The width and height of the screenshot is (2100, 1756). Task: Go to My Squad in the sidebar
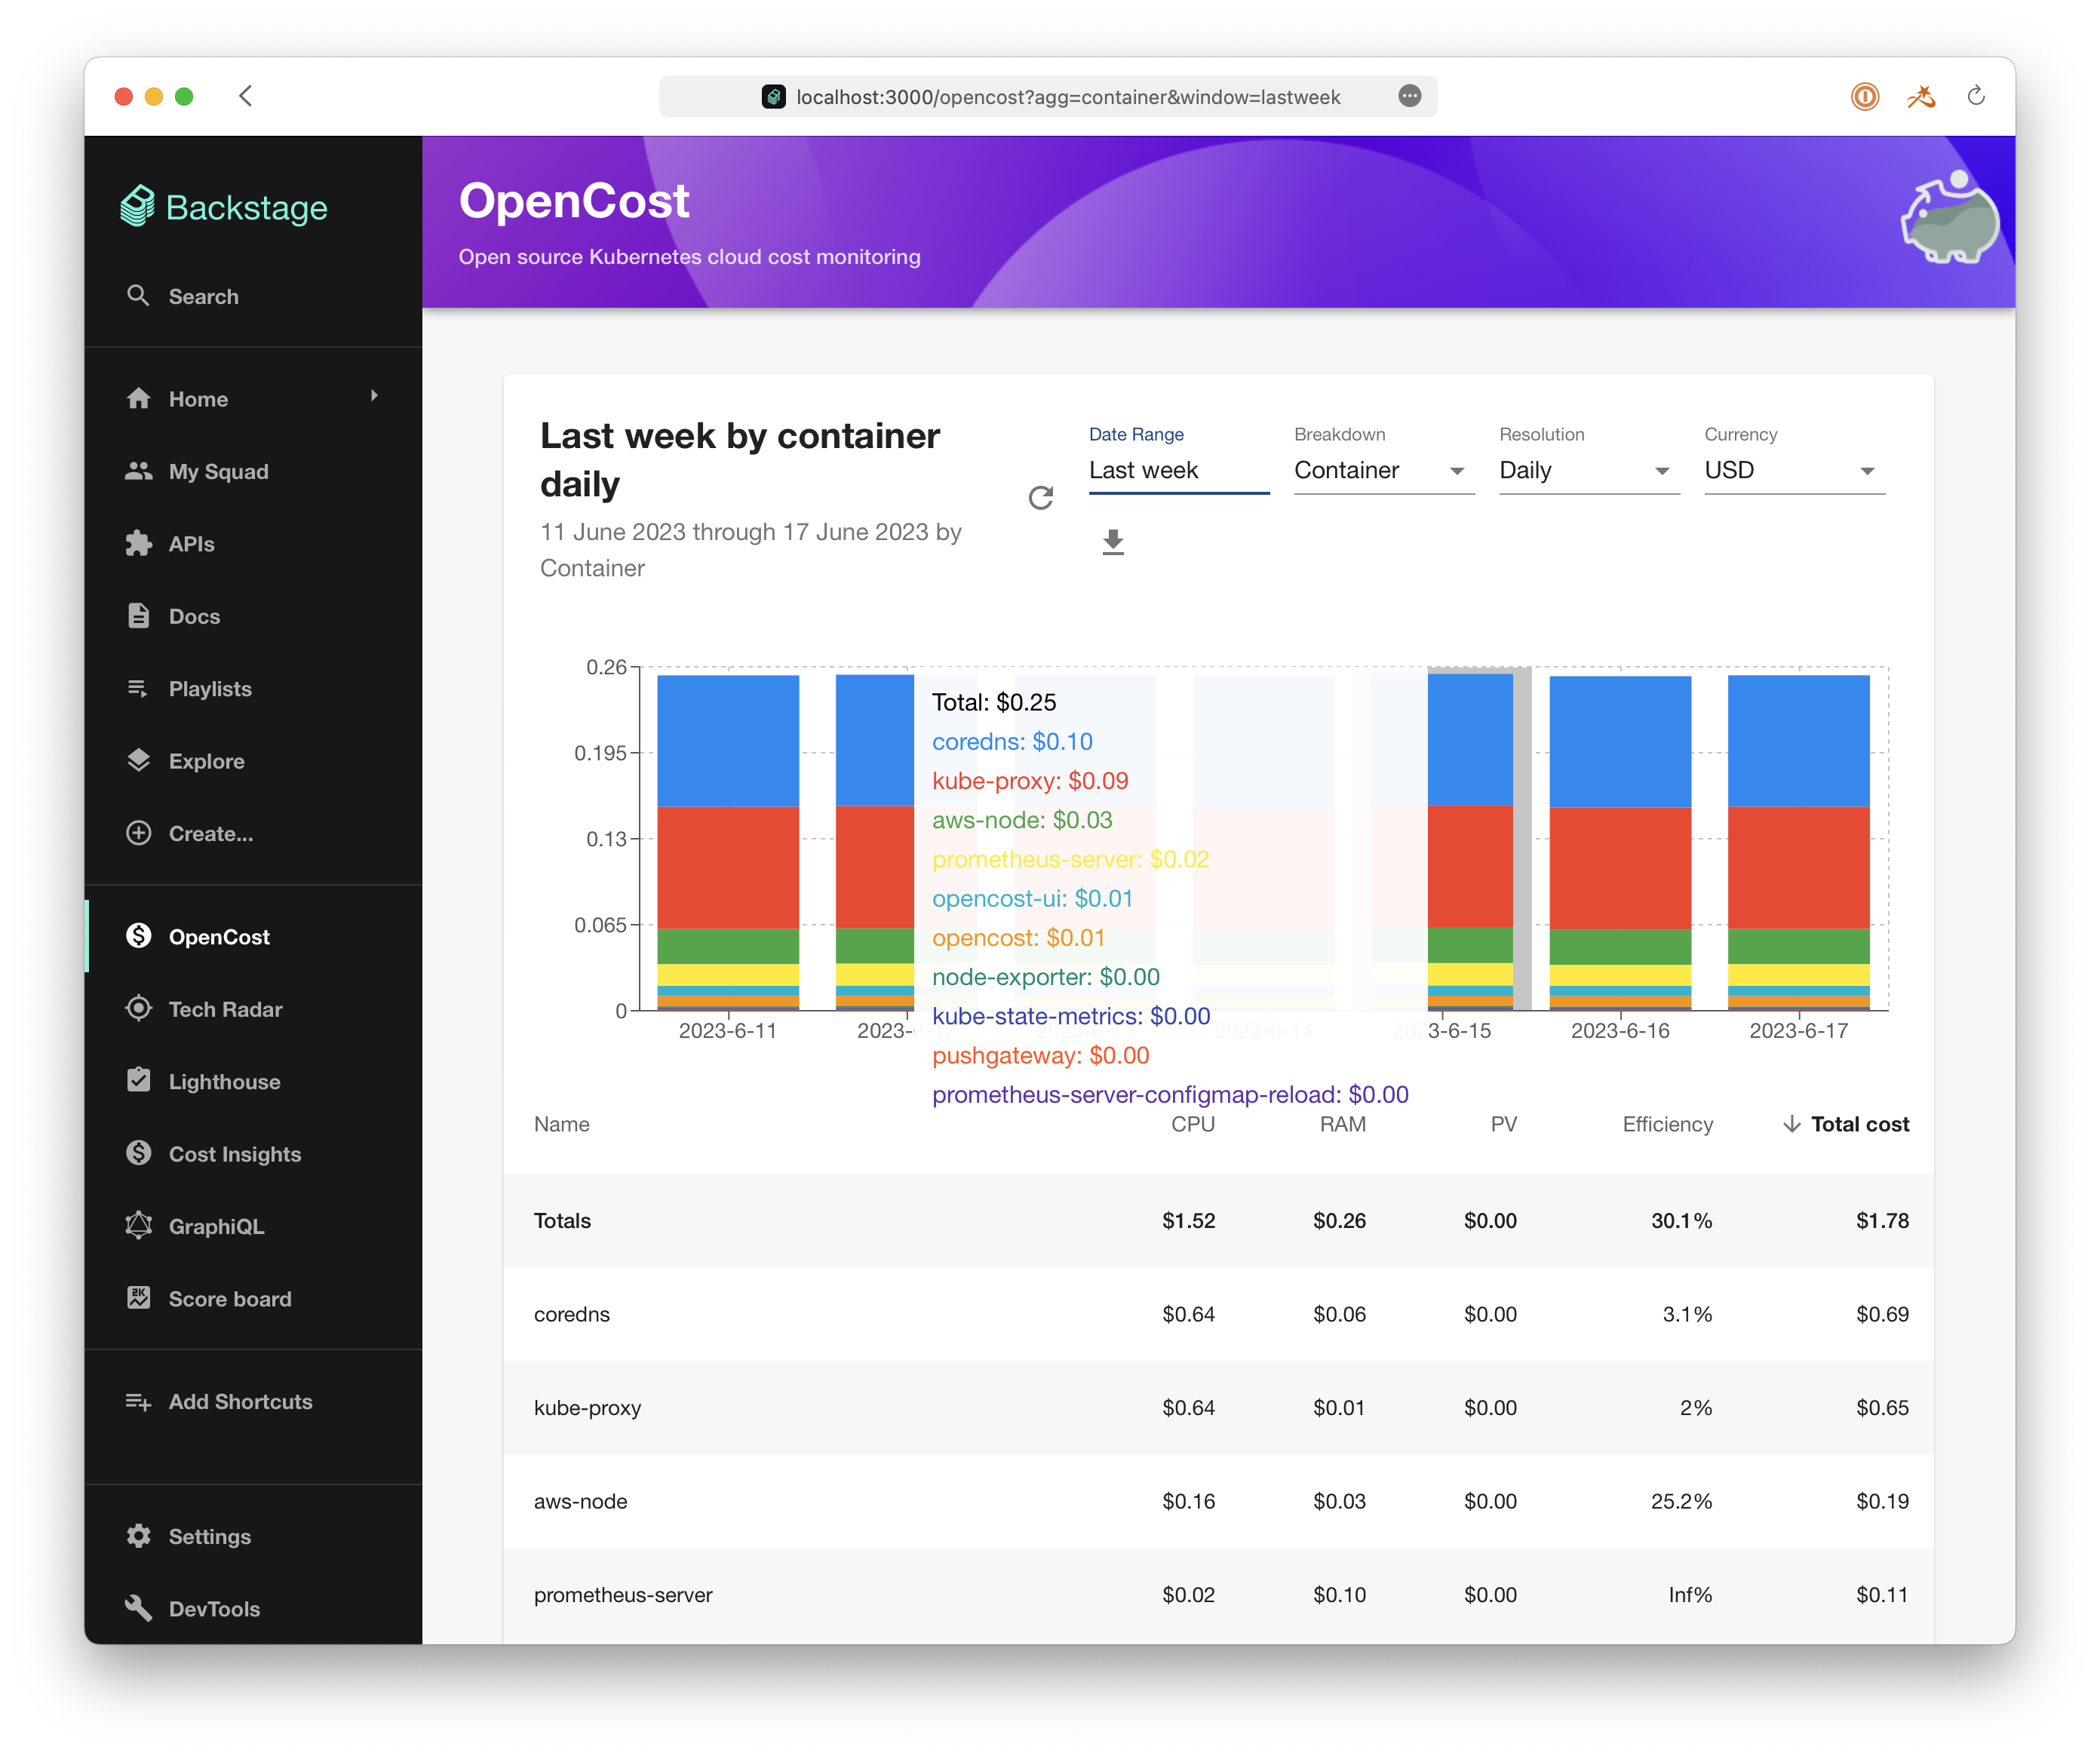(x=218, y=471)
